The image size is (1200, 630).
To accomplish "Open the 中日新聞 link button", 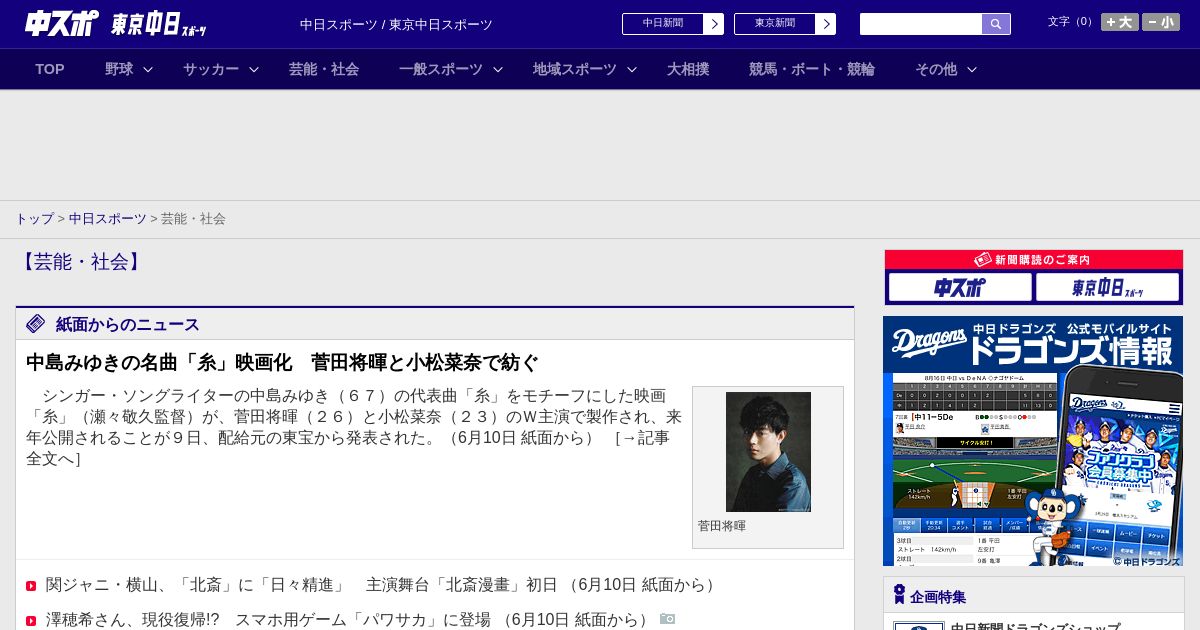I will click(663, 24).
